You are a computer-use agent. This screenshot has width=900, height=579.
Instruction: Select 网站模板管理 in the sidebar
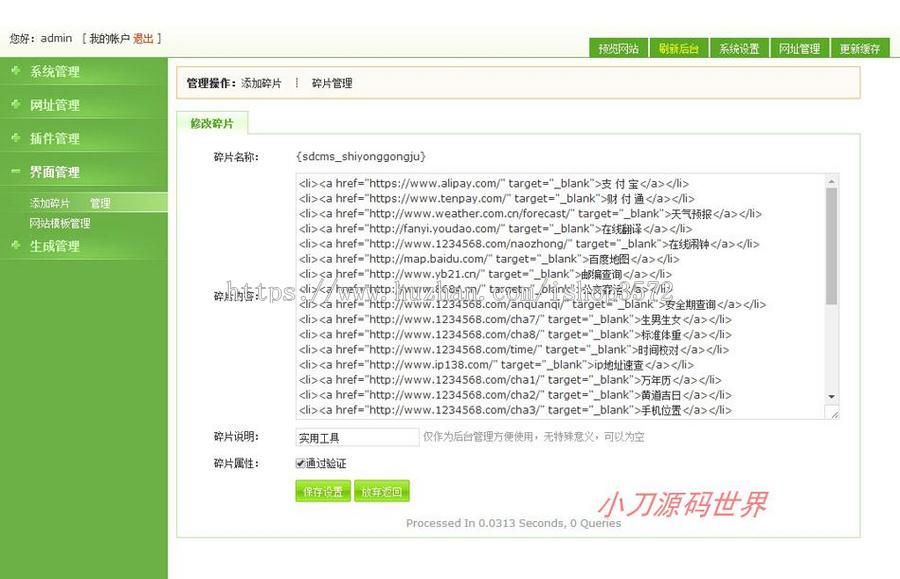pos(61,223)
